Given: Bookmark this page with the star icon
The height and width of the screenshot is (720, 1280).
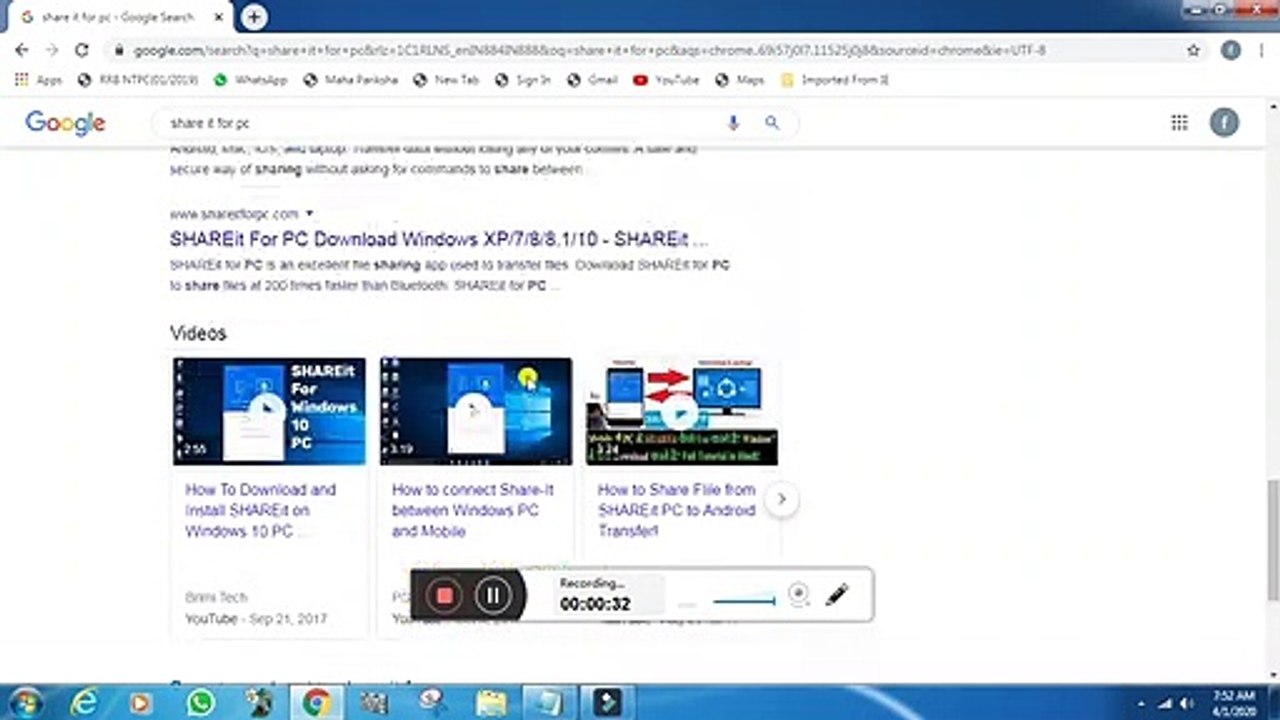Looking at the screenshot, I should 1193,50.
